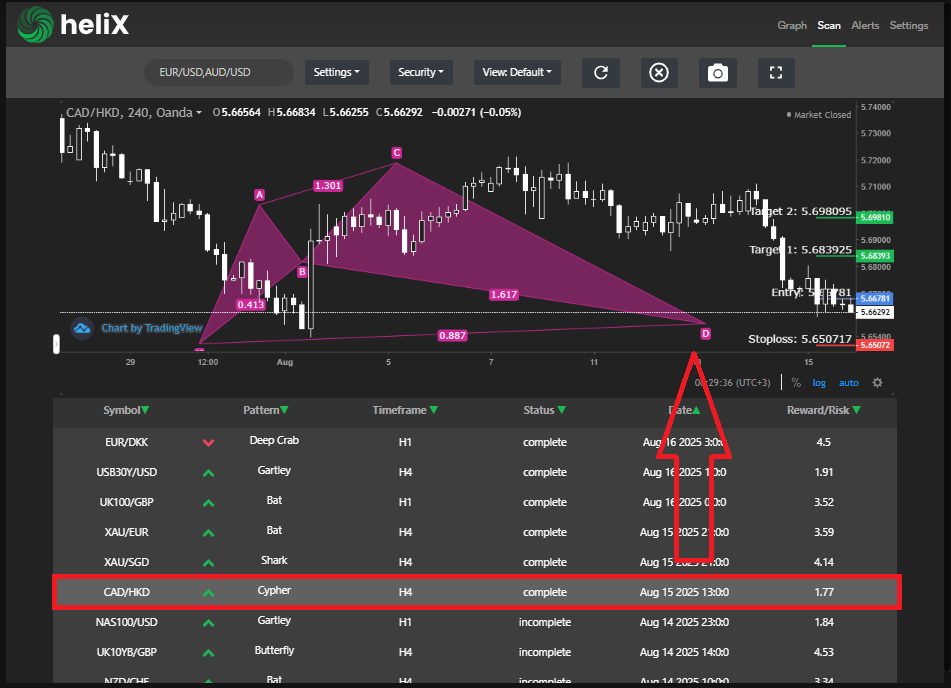
Task: Open the Settings dropdown in toolbar
Action: [x=337, y=72]
